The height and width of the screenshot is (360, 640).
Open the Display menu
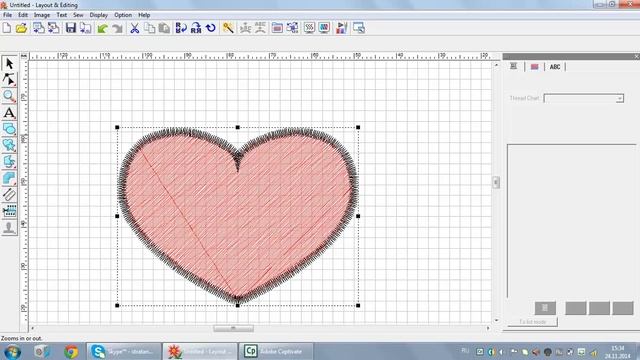[x=98, y=15]
